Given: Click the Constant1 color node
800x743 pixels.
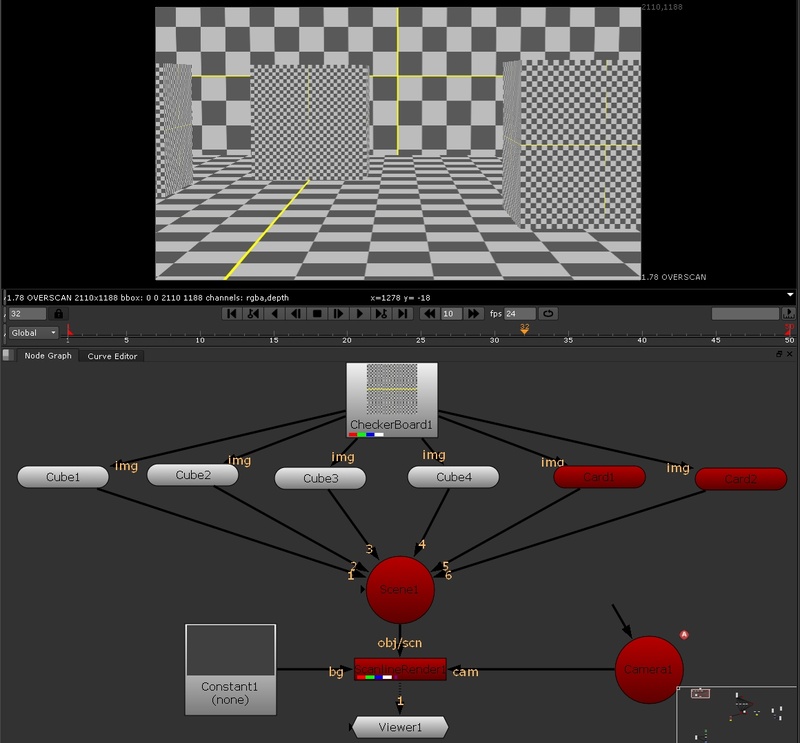Looking at the screenshot, I should tap(231, 670).
